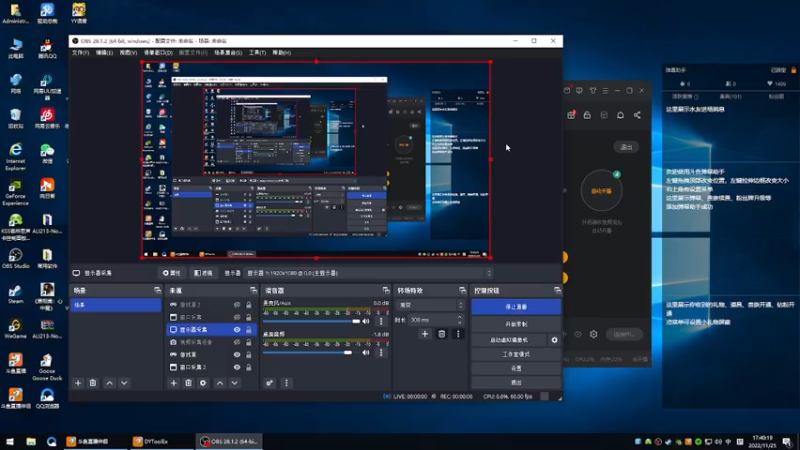This screenshot has width=800, height=450.
Task: Open virtual camera settings with the gear icon
Action: (x=555, y=340)
